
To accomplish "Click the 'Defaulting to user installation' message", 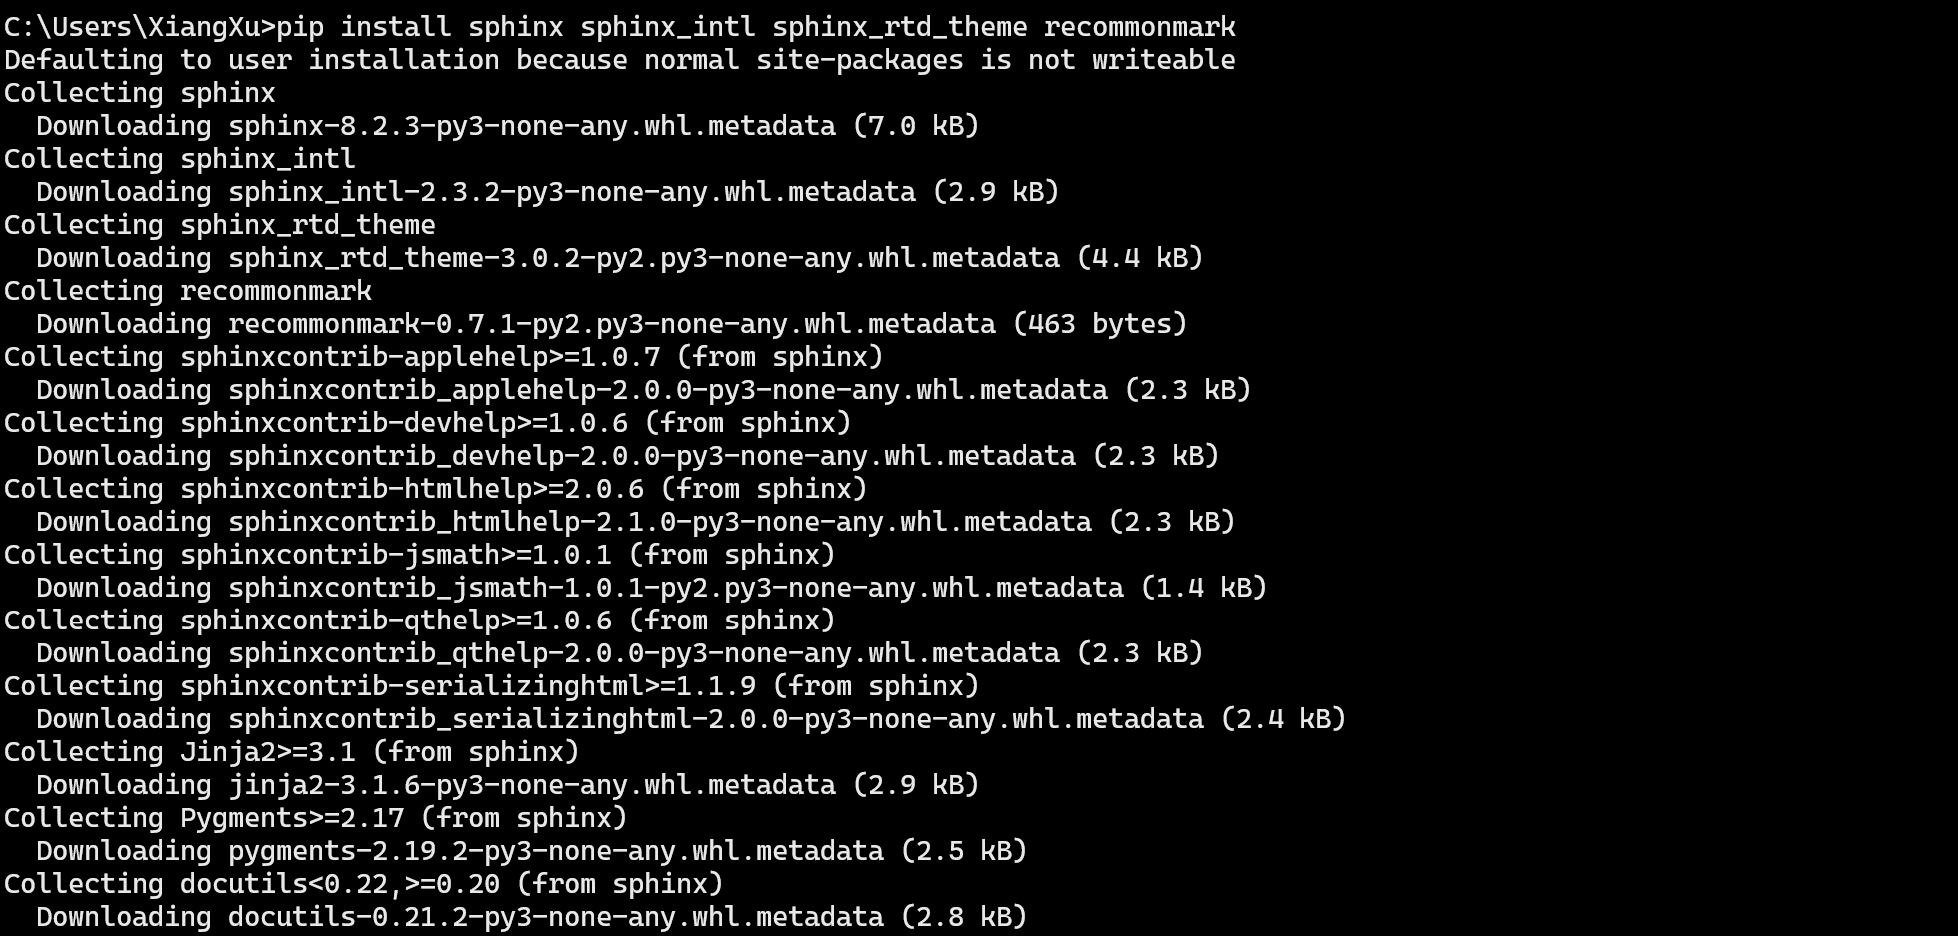I will [620, 60].
